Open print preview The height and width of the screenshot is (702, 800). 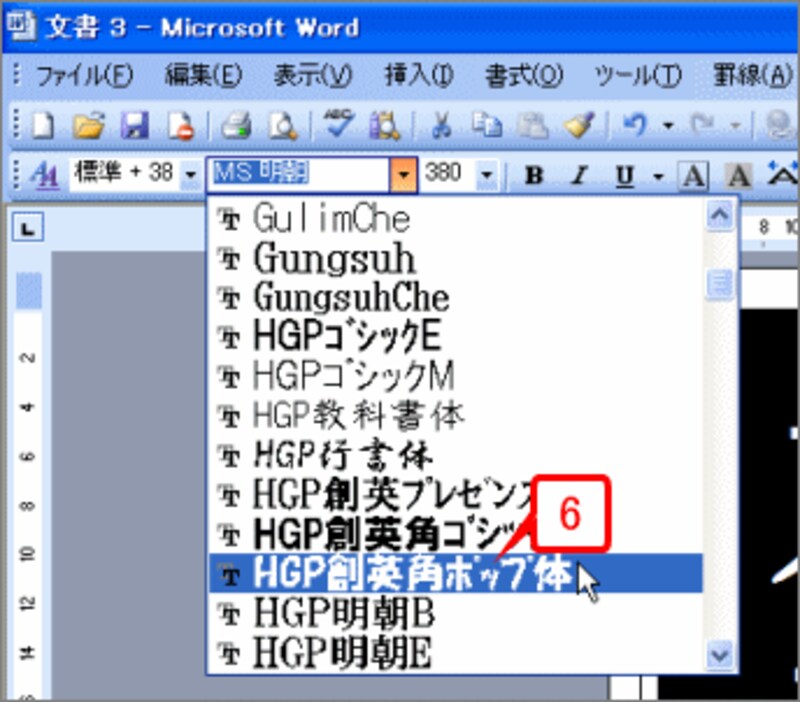[x=285, y=124]
